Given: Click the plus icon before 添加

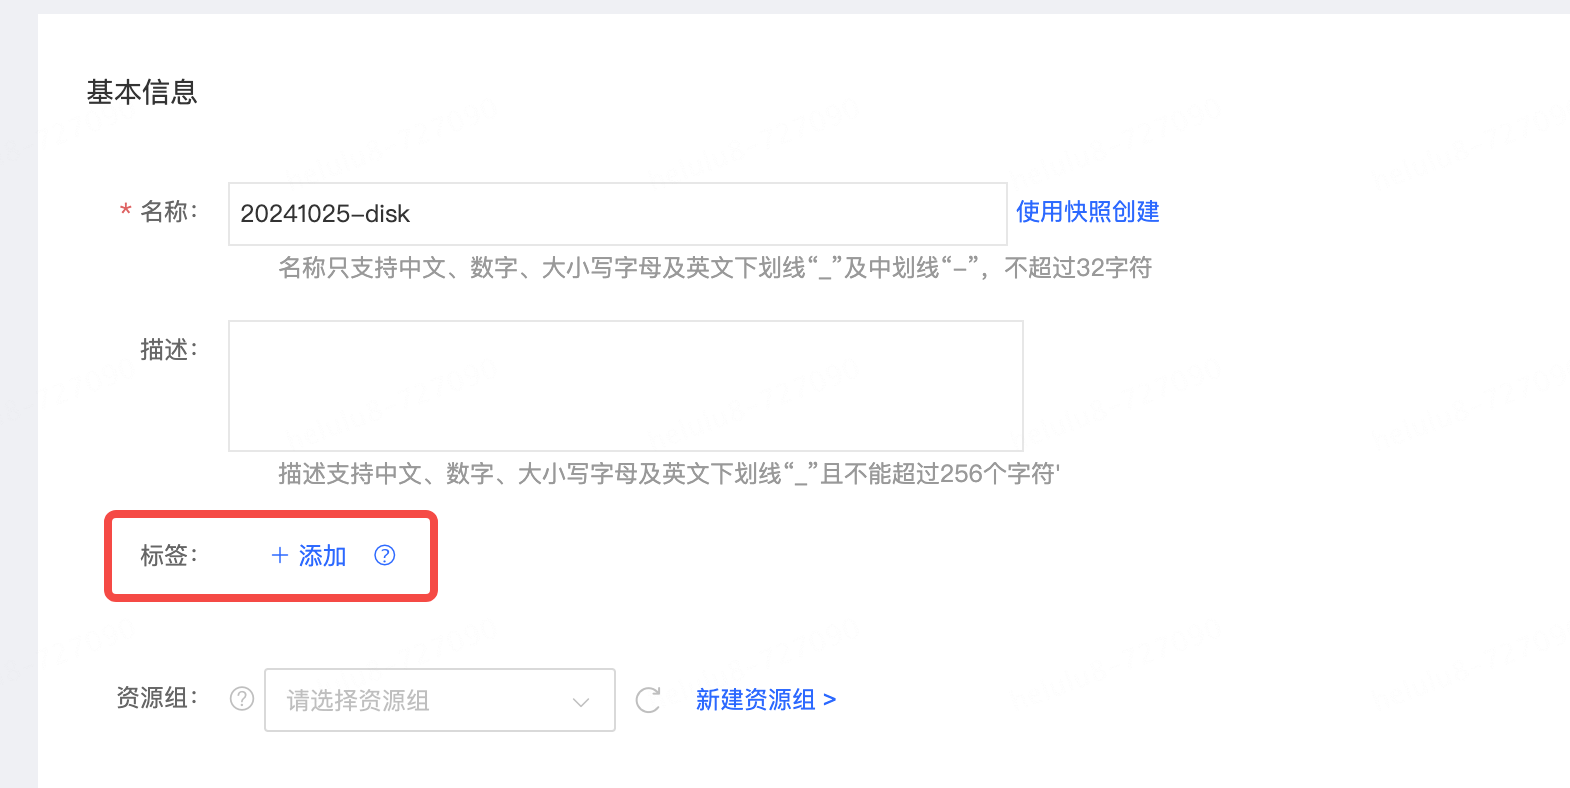Looking at the screenshot, I should pos(280,555).
